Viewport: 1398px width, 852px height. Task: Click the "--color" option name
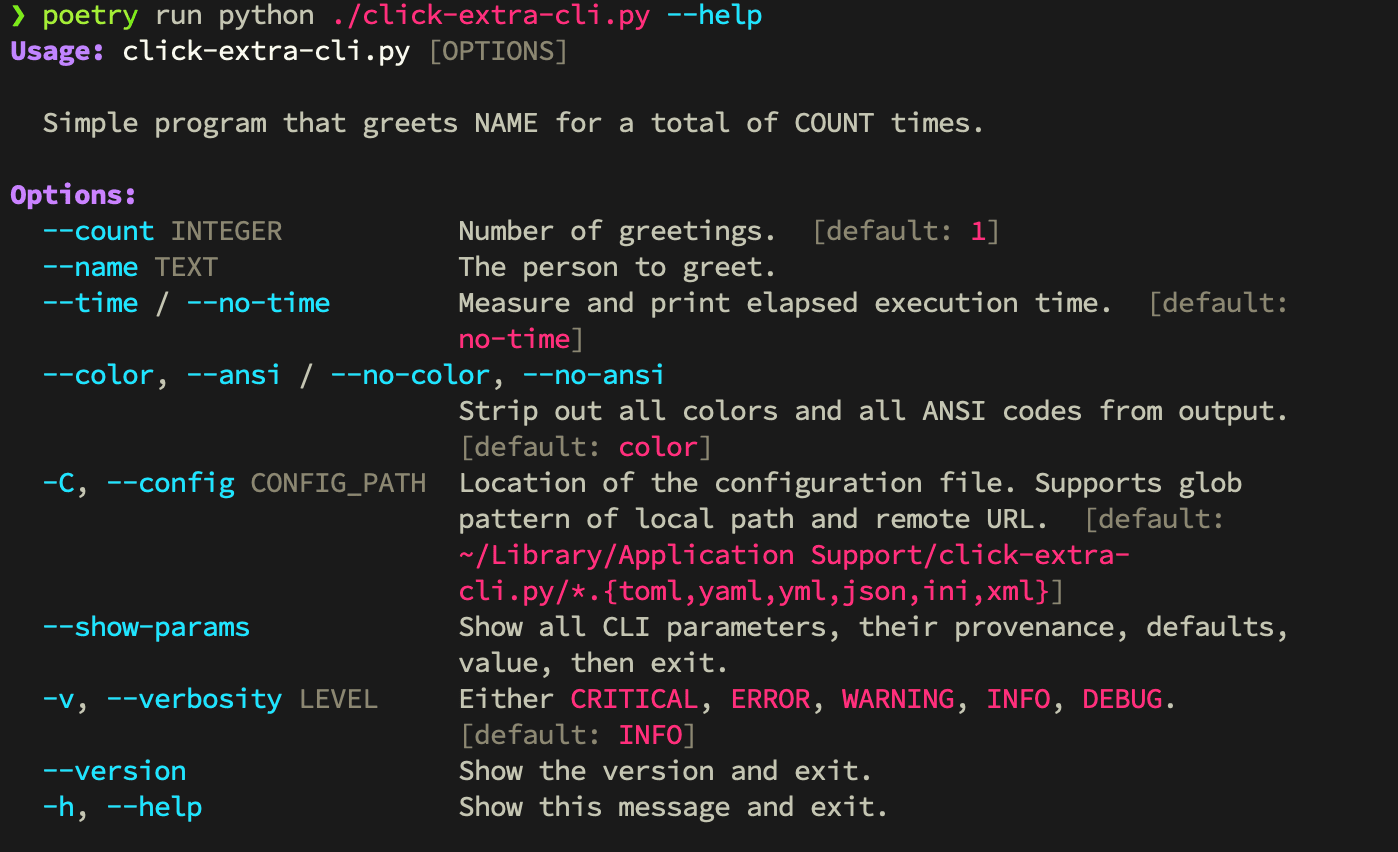tap(98, 375)
